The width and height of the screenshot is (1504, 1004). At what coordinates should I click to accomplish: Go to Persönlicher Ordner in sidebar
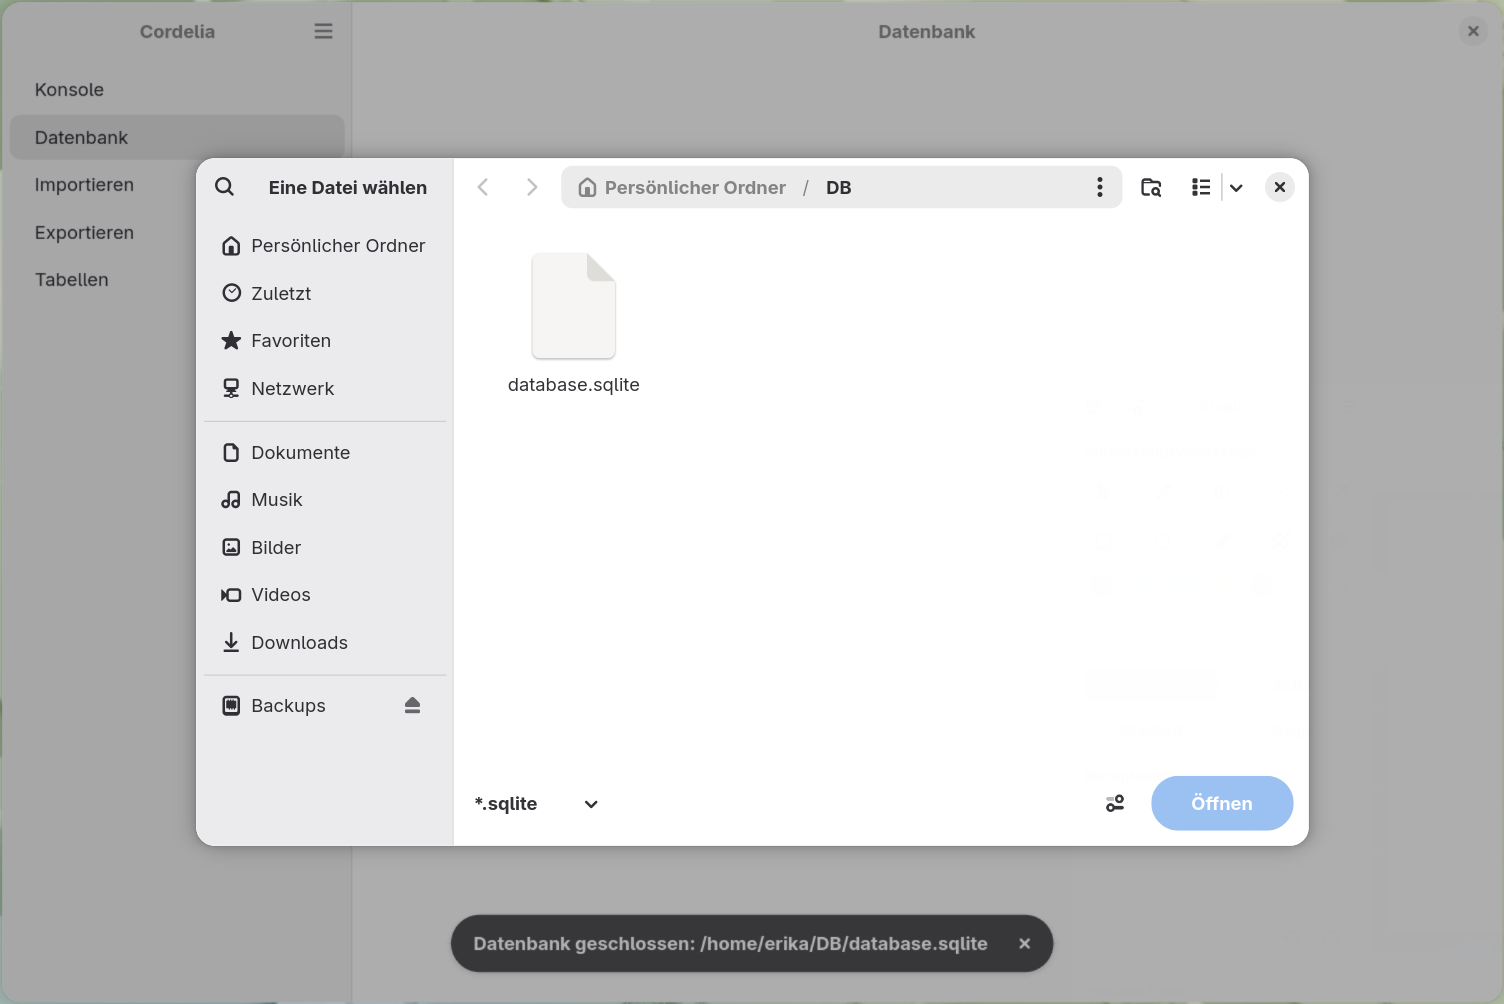(325, 246)
